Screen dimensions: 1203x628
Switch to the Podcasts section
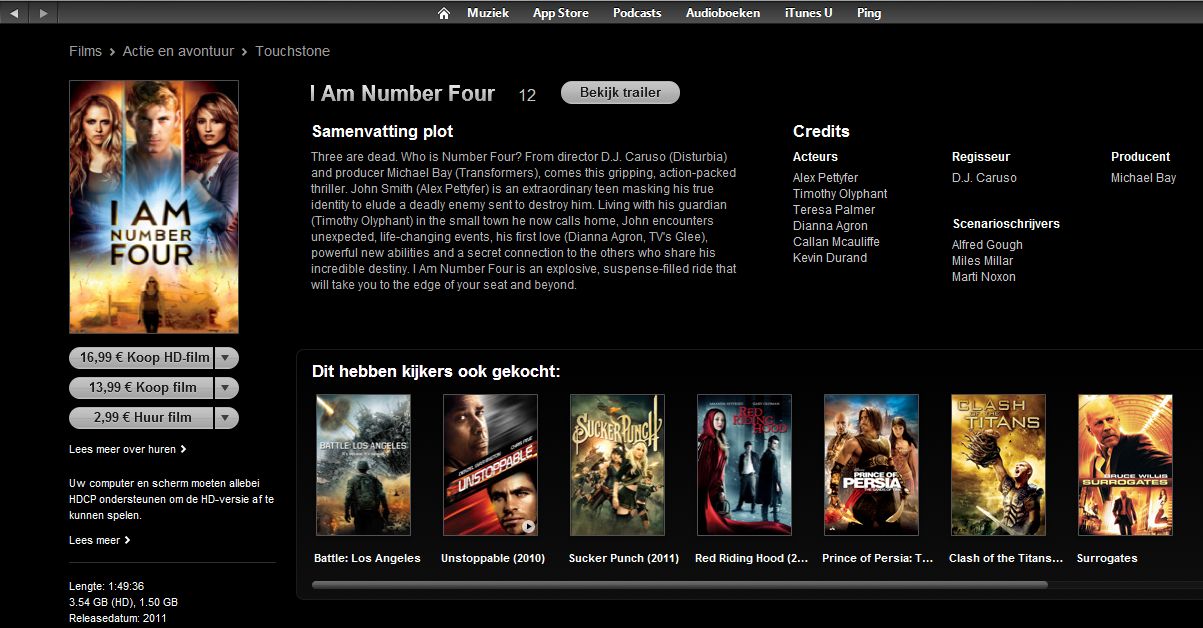(x=637, y=13)
